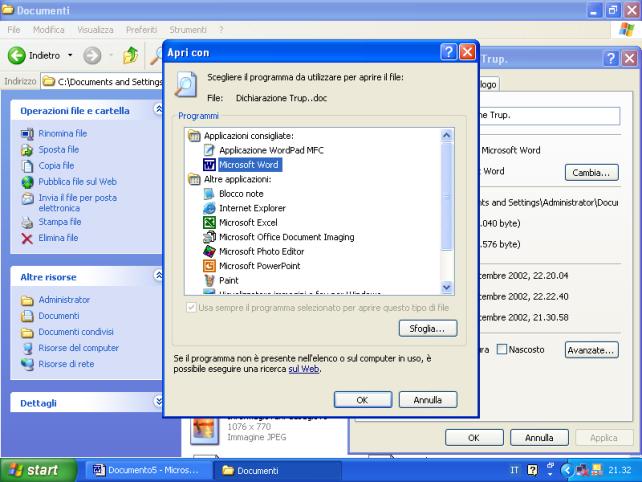The width and height of the screenshot is (642, 482).
Task: Click Indietro back arrow icon
Action: [17, 55]
